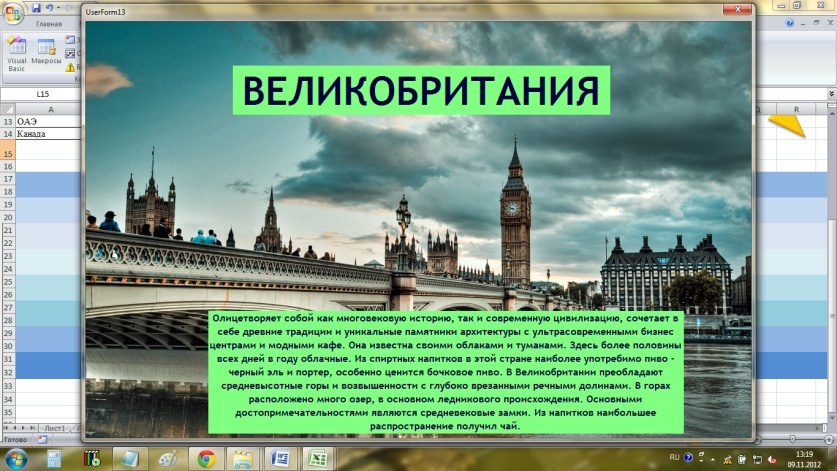Open the Лист1 sheet tab

click(54, 428)
